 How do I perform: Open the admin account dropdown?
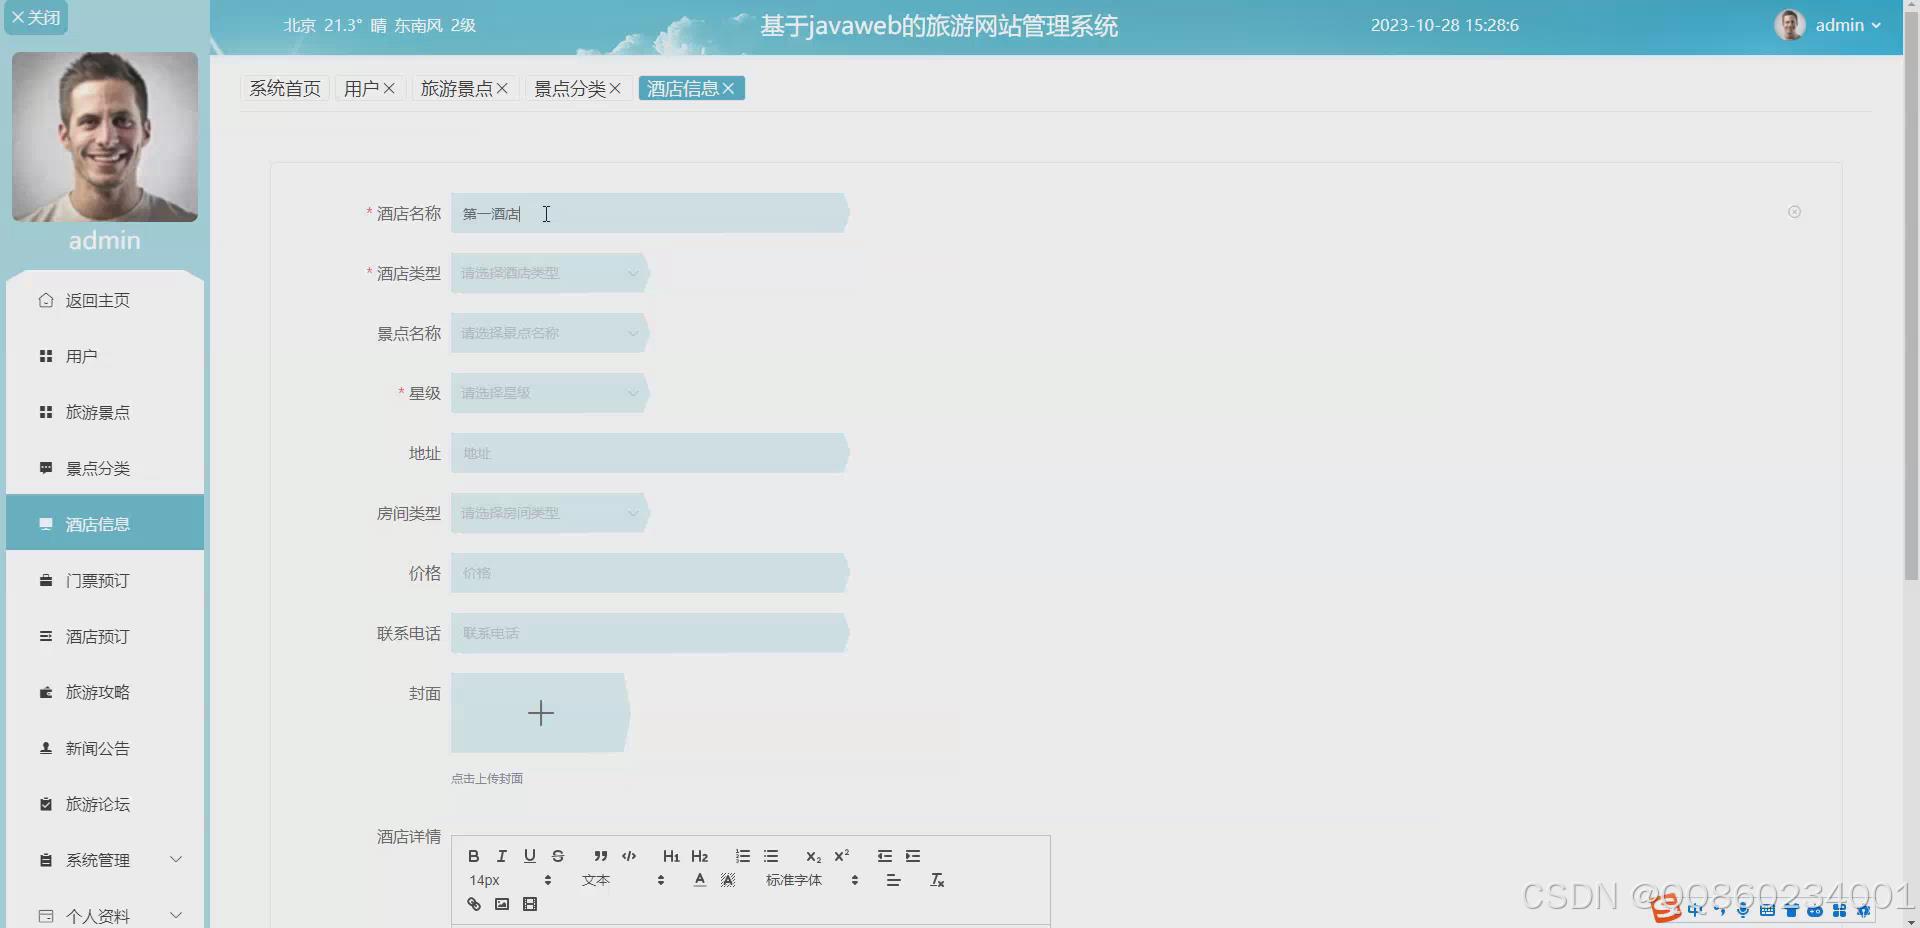point(1829,25)
